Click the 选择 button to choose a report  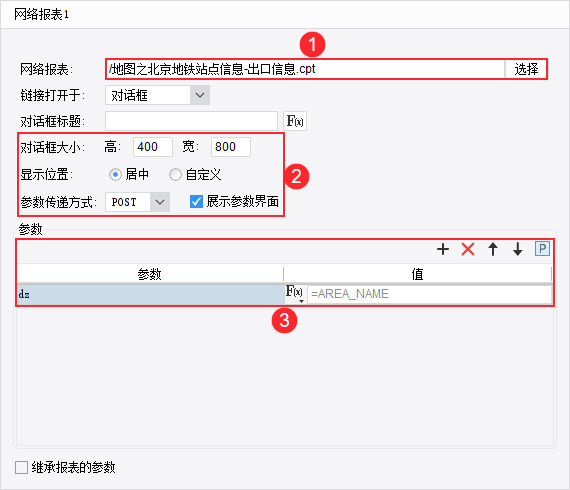pyautogui.click(x=526, y=69)
